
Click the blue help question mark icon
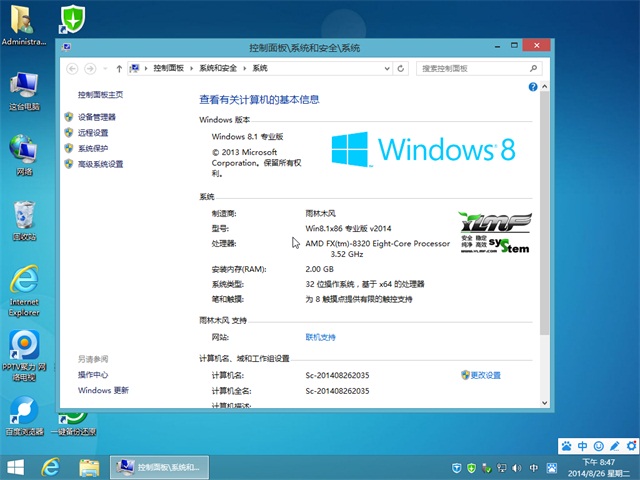(533, 88)
